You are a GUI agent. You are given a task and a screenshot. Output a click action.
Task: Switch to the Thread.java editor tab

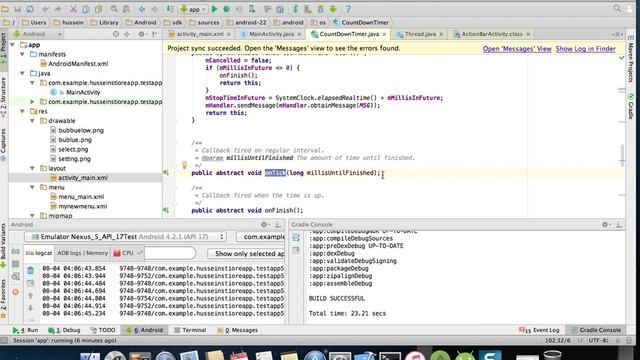420,34
